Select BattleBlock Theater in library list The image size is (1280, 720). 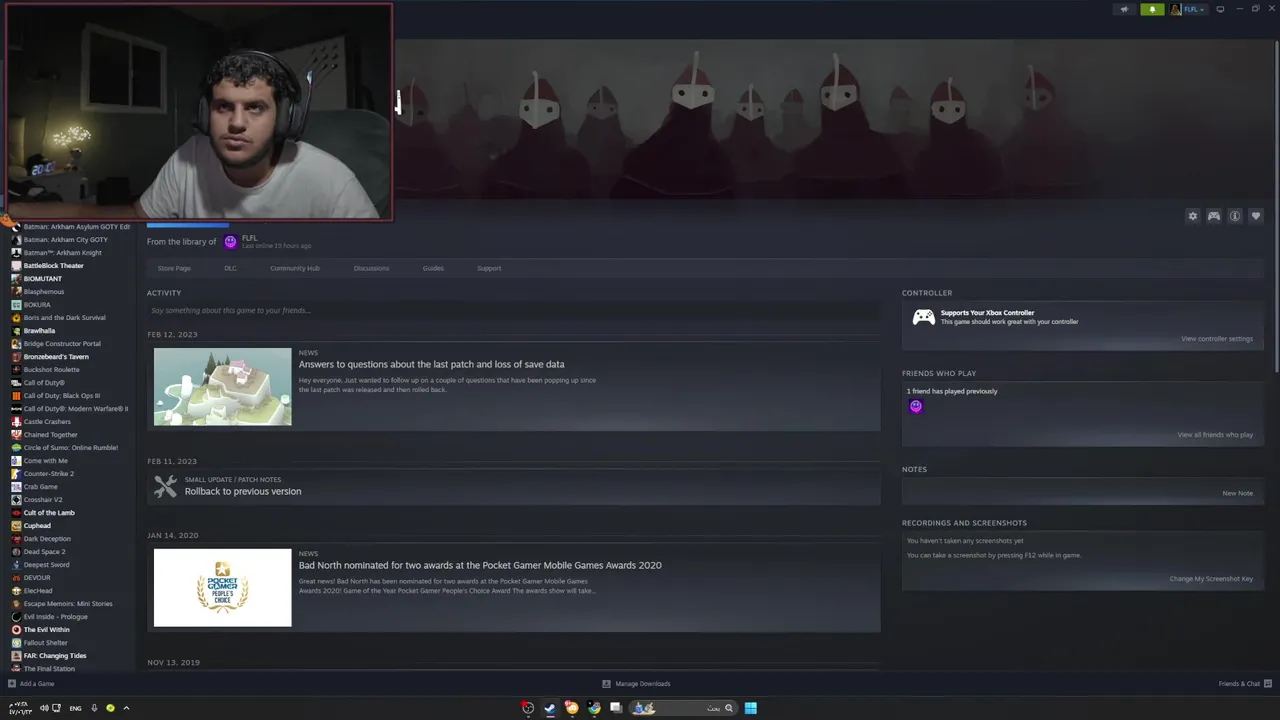click(x=54, y=266)
